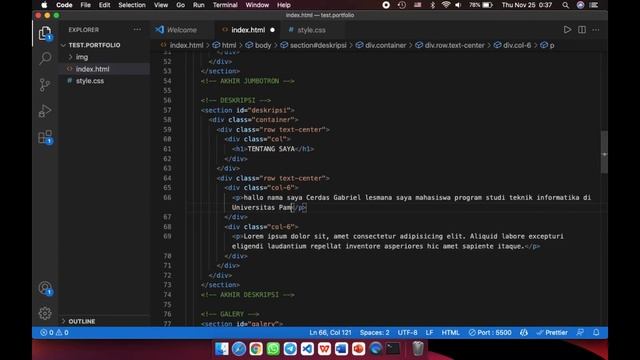Open Spotlight search in menu bar
Viewport: 640px width, 360px height.
(x=565, y=5)
